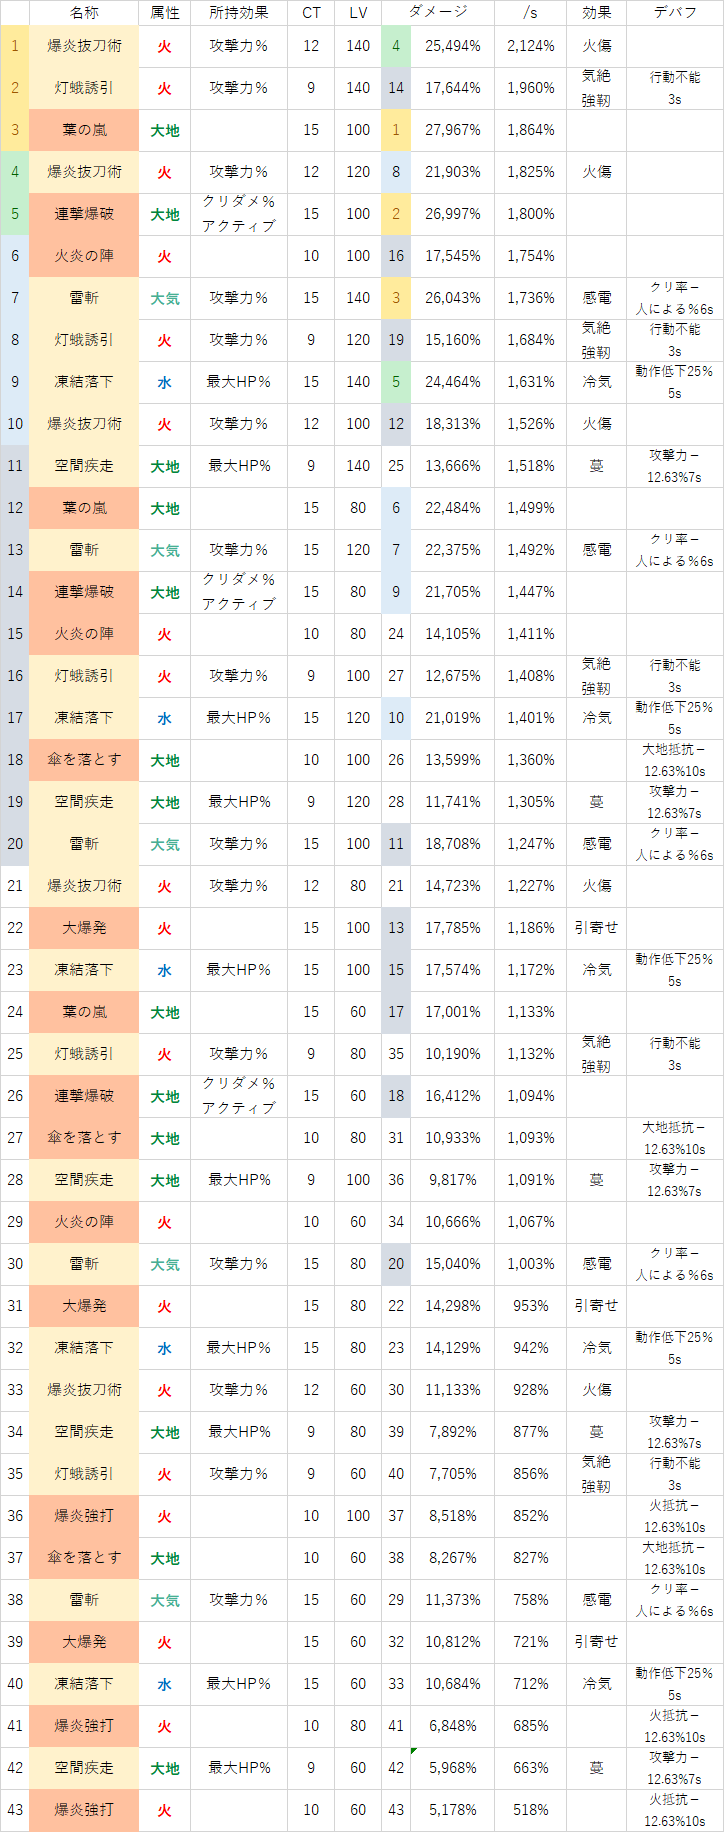Image resolution: width=724 pixels, height=1832 pixels.
Task: Select 大爆発 cell in row 22
Action: point(84,928)
